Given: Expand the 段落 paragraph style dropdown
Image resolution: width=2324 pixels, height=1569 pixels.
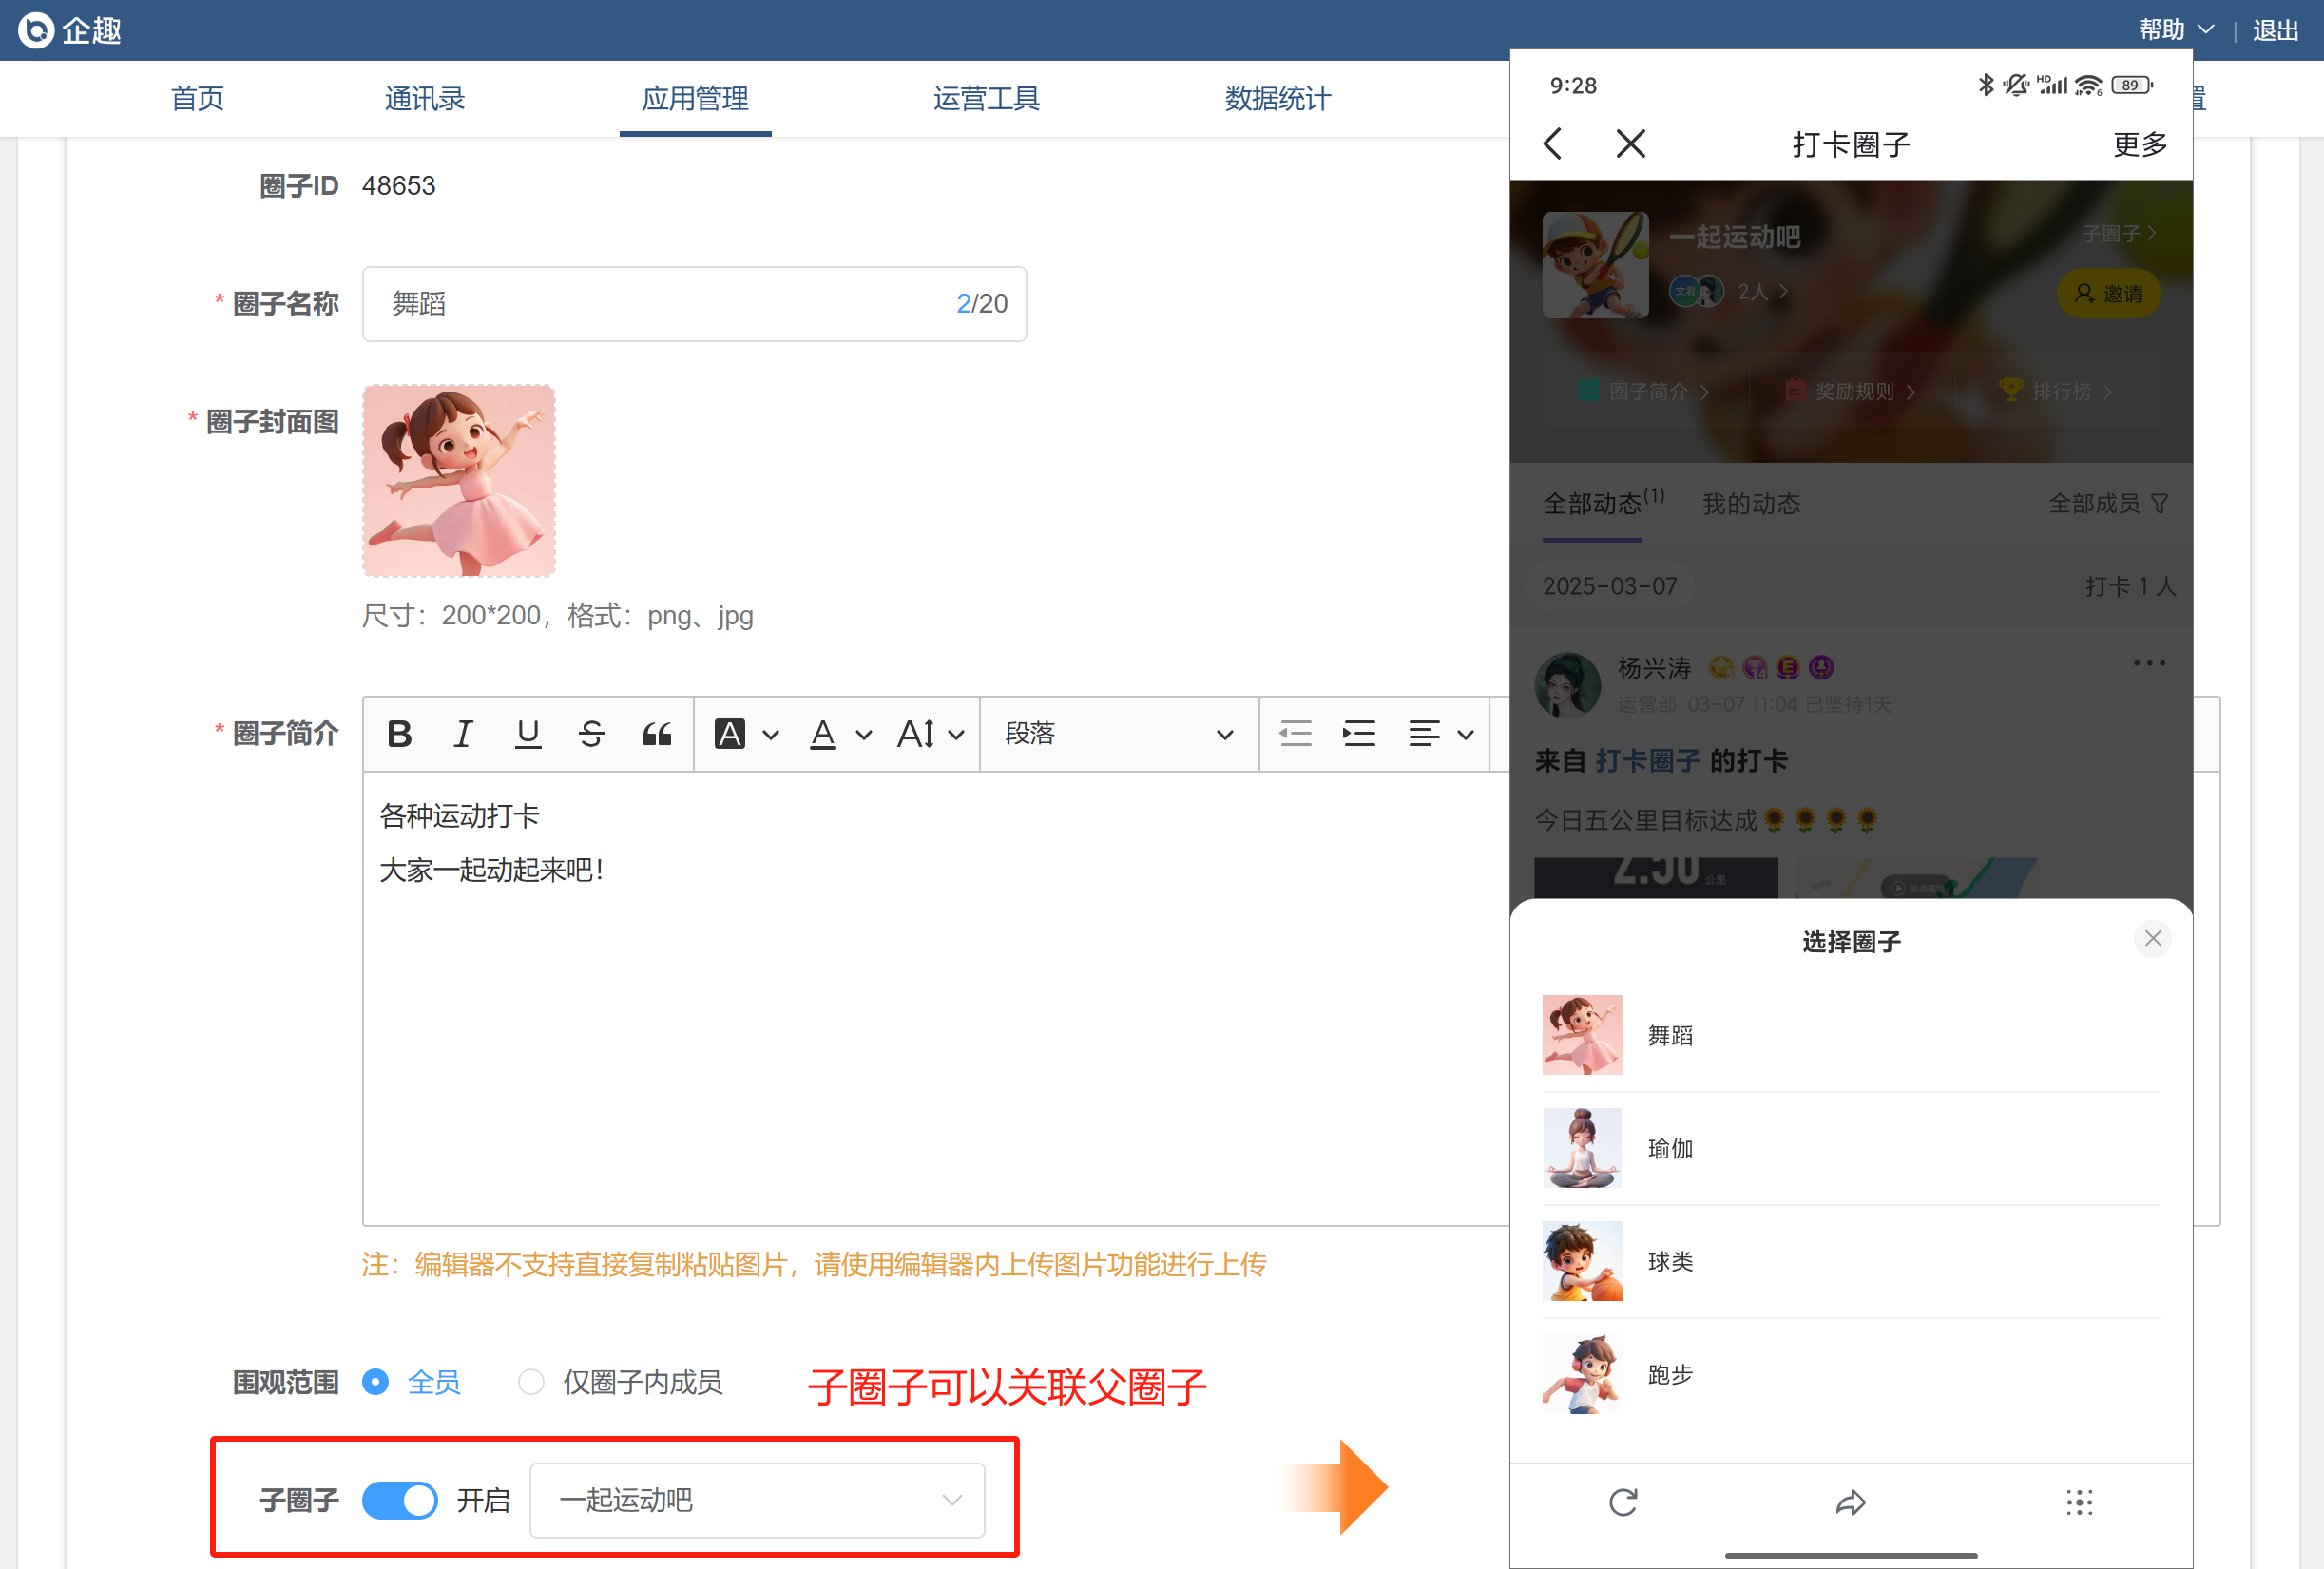Looking at the screenshot, I should click(1117, 734).
